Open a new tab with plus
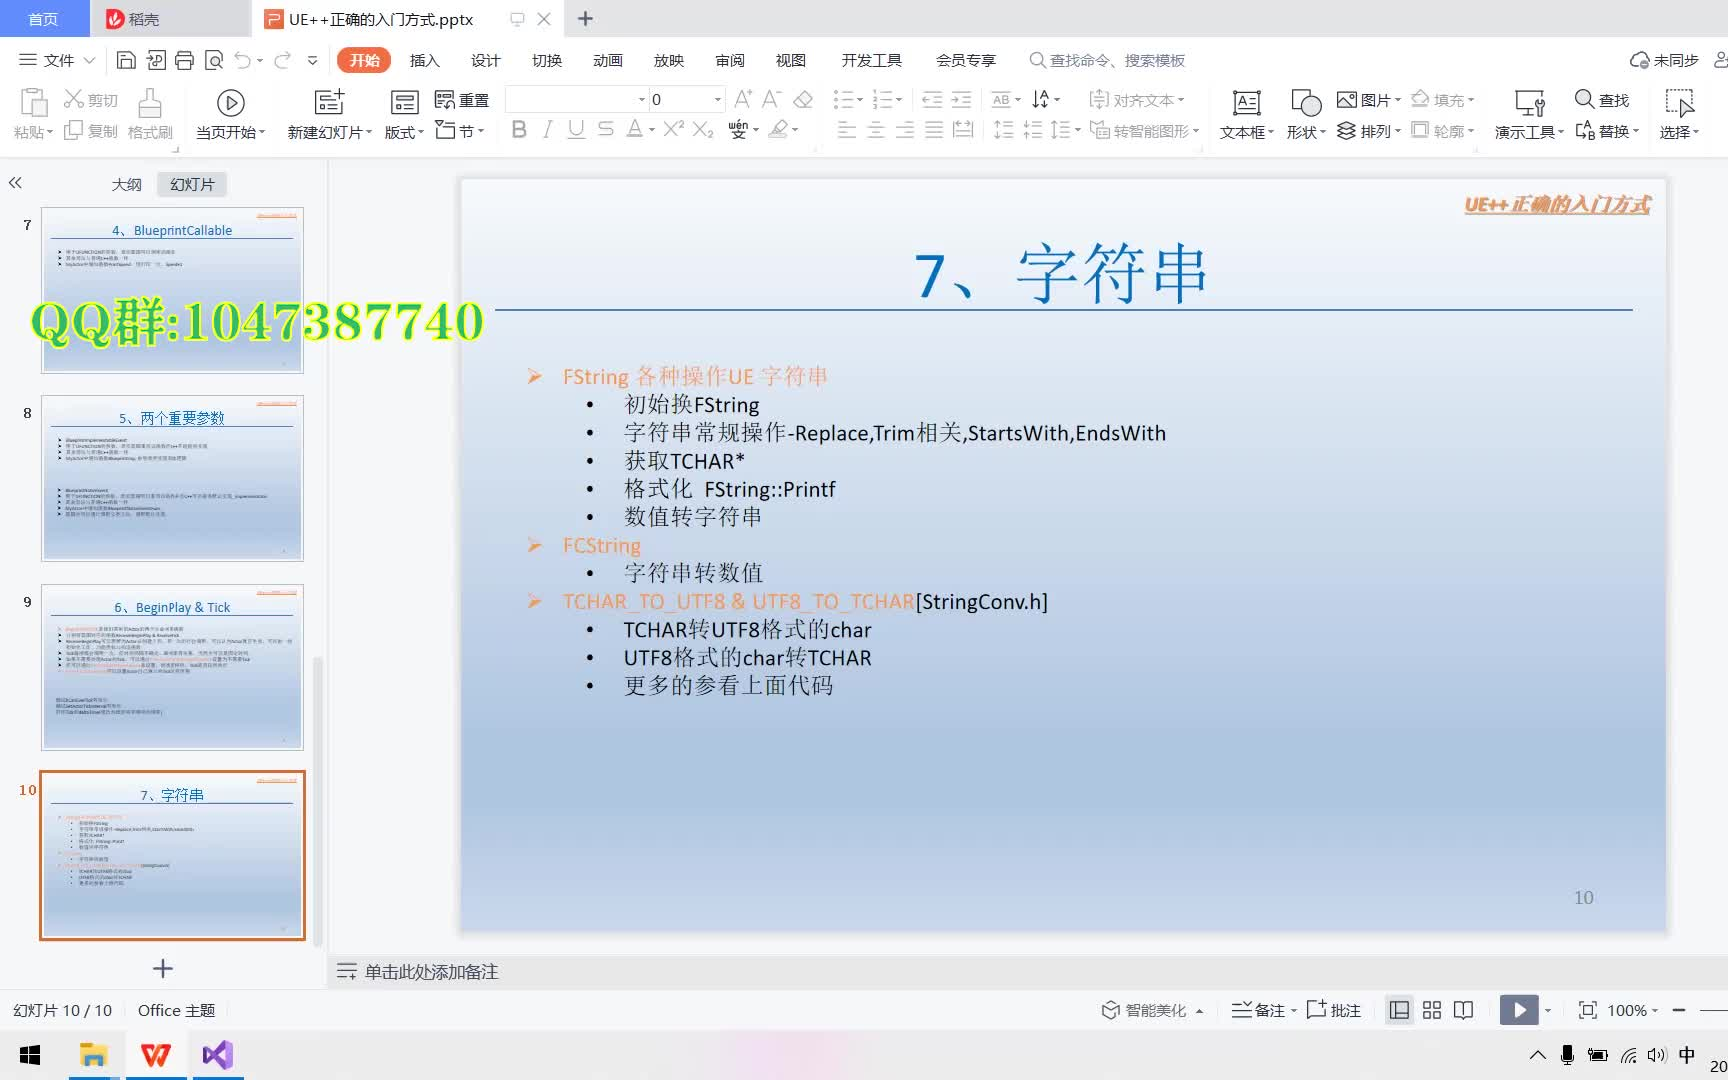The image size is (1728, 1080). [x=586, y=18]
